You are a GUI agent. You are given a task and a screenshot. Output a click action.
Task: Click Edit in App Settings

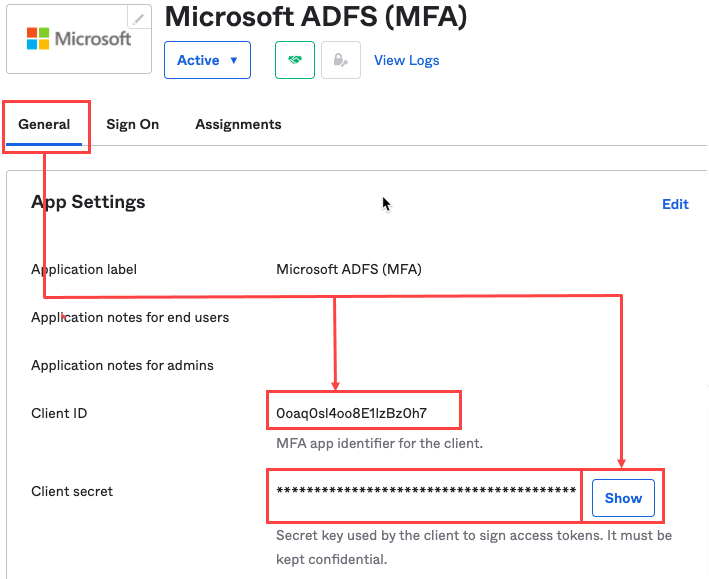(x=675, y=204)
